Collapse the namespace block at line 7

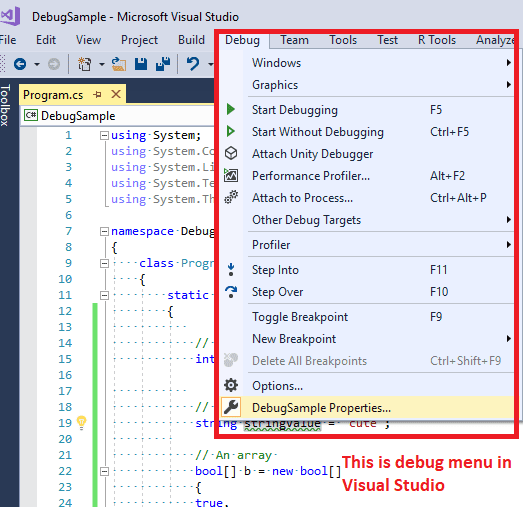click(104, 231)
